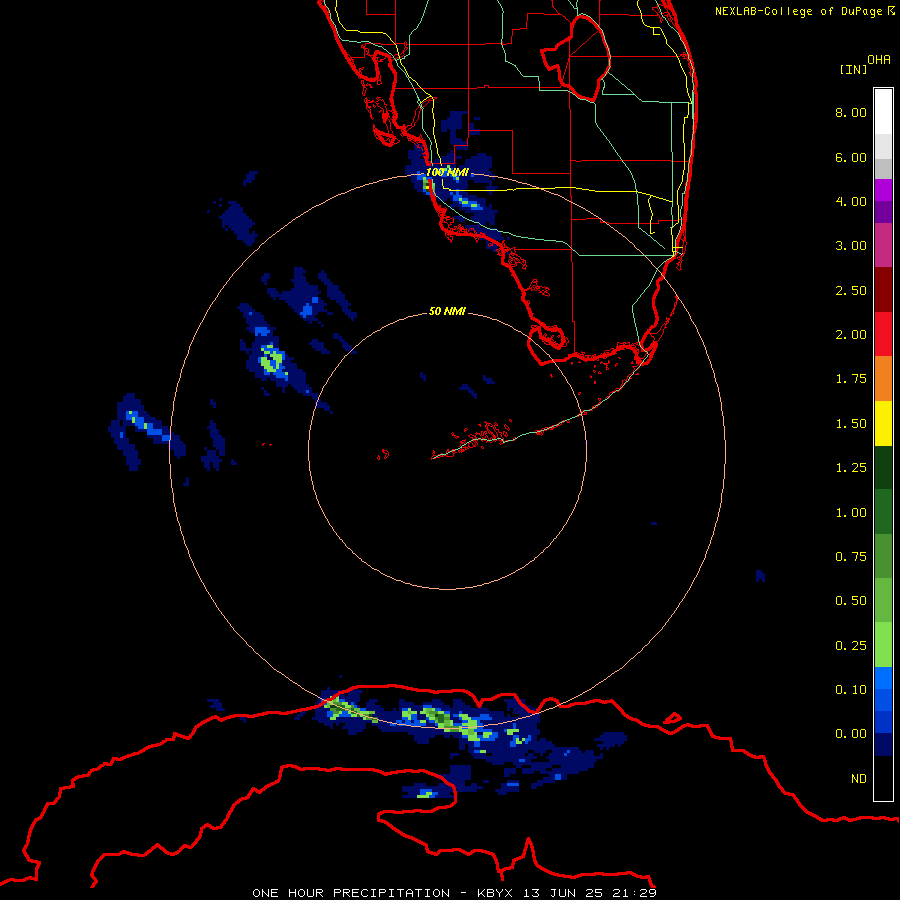
Task: Select the 6.00 legend value
Action: (x=851, y=157)
